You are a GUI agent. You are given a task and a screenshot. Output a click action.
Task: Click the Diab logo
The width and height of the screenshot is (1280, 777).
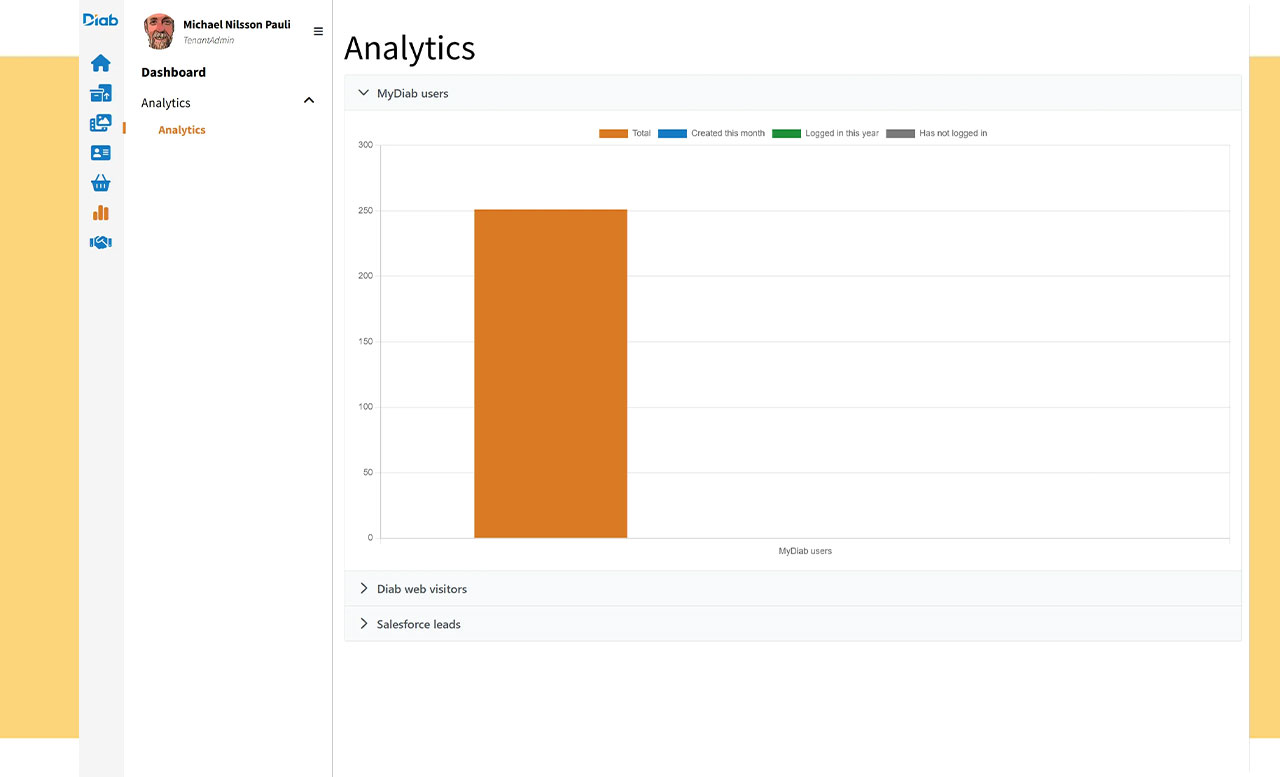(100, 20)
